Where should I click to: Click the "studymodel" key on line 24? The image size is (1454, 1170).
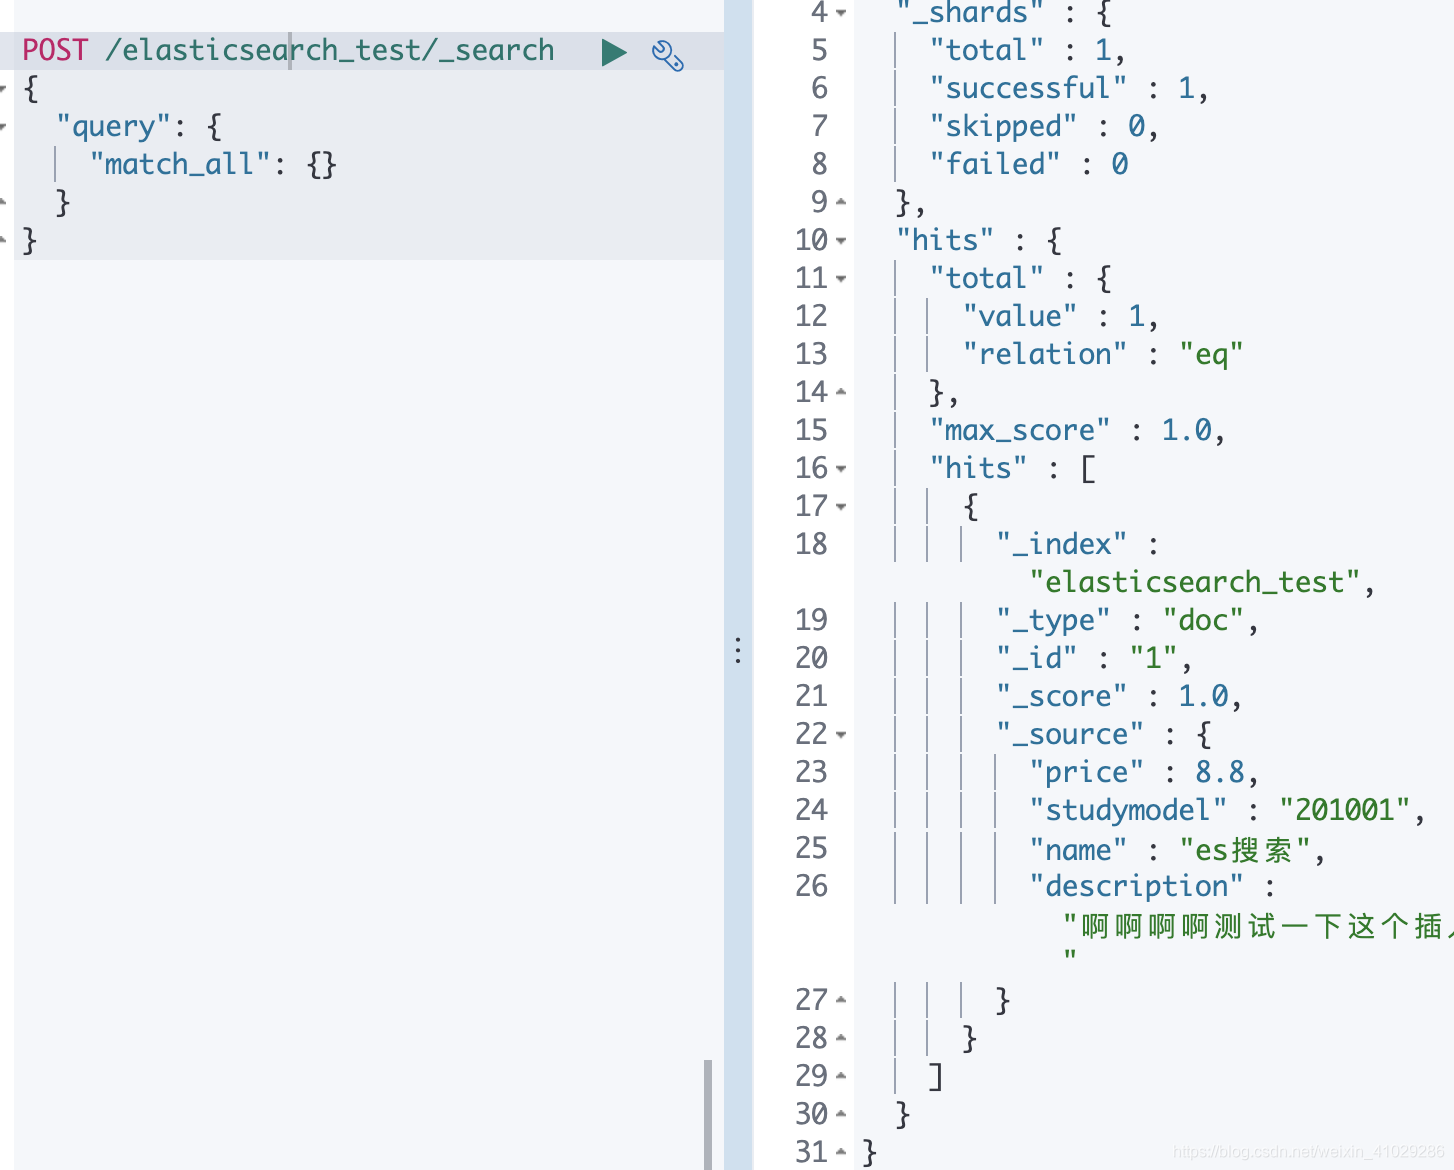click(x=1128, y=810)
